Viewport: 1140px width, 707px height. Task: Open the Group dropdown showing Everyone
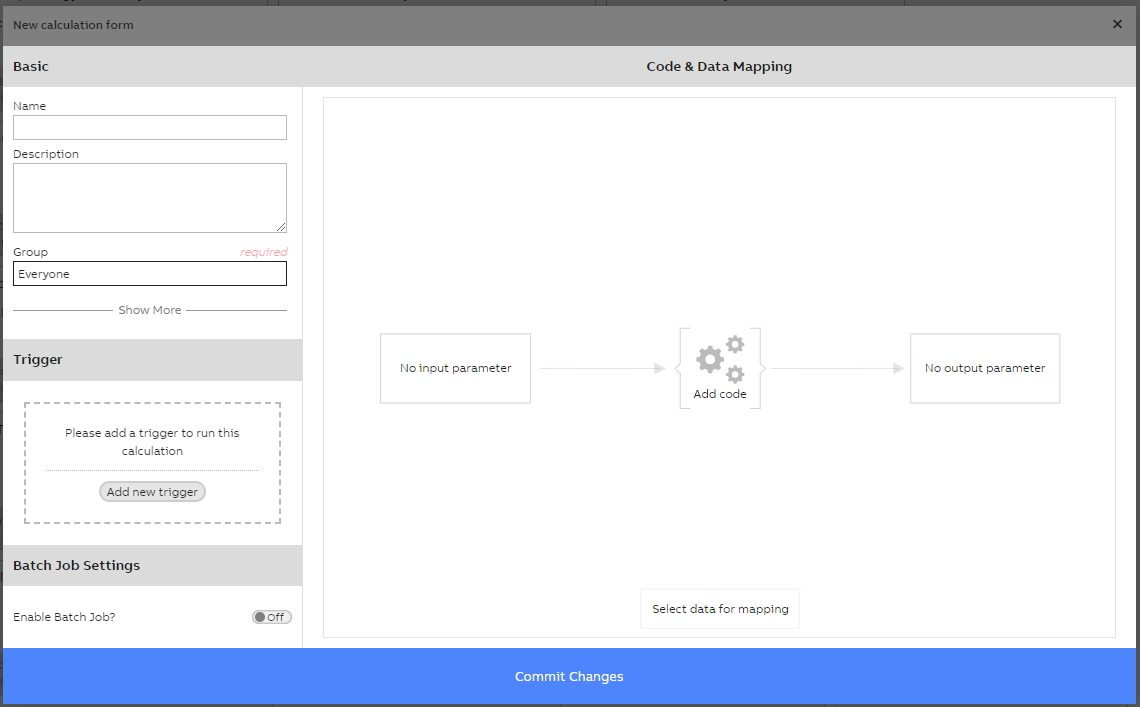click(x=149, y=273)
